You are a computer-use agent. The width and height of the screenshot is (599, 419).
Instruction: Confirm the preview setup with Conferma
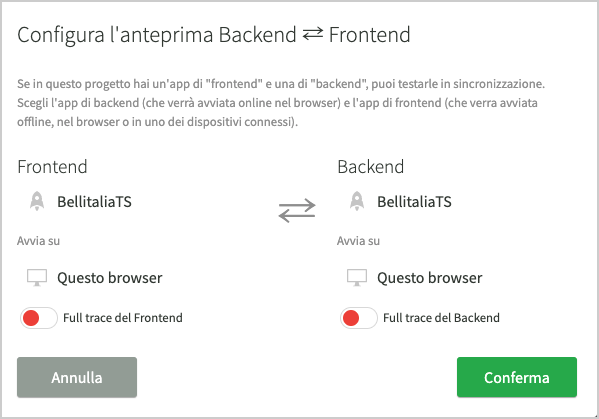coord(517,377)
